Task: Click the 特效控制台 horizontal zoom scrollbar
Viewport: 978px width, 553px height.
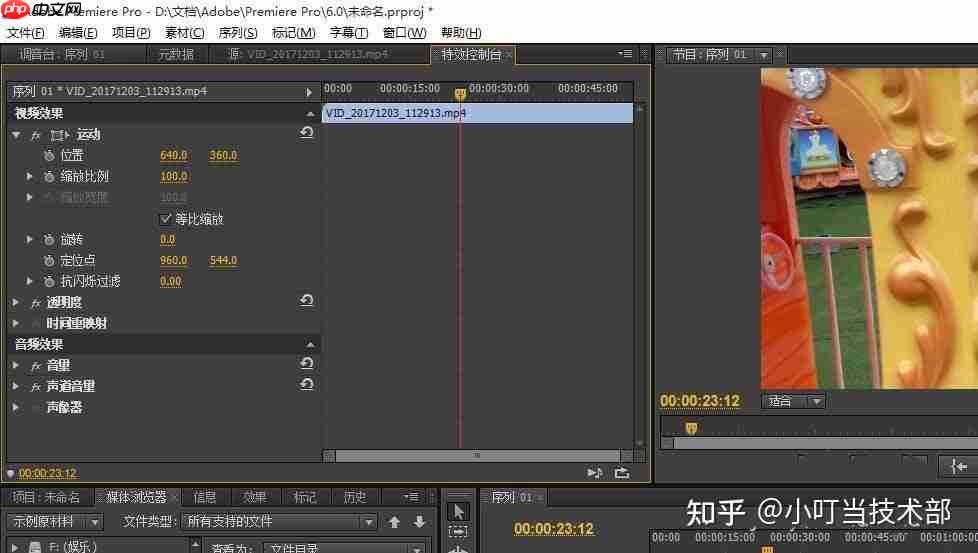Action: tap(478, 456)
